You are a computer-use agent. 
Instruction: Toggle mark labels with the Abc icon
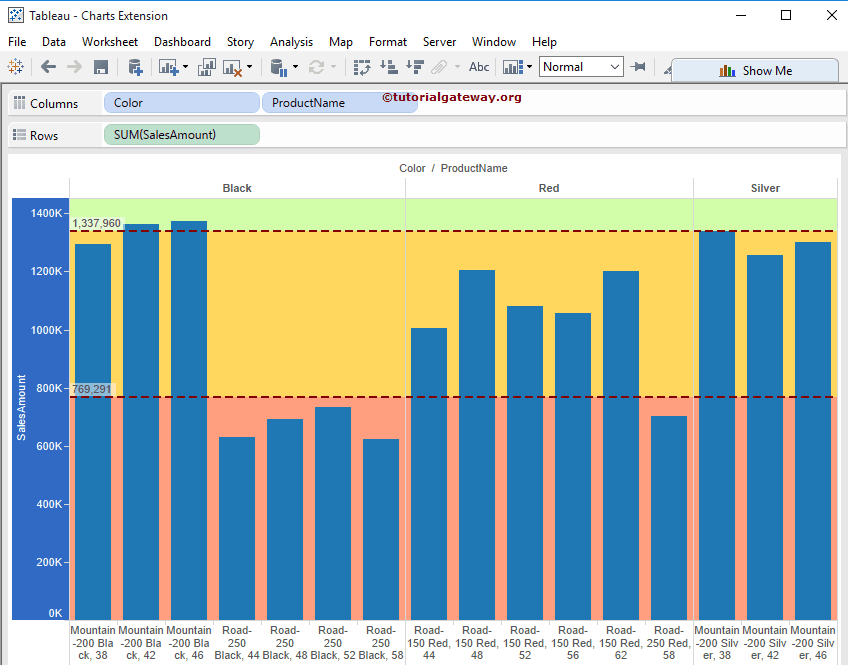click(479, 67)
